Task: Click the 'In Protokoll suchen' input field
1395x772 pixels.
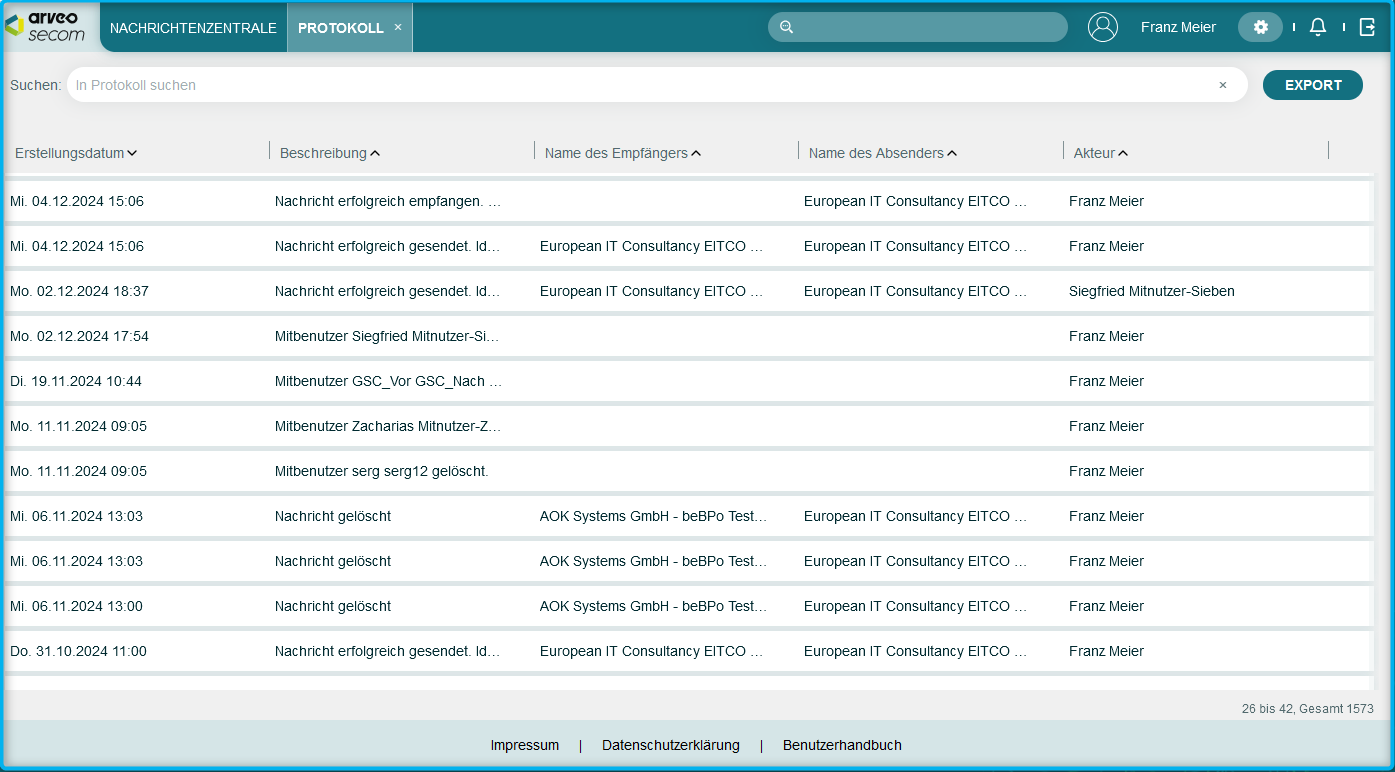Action: click(640, 85)
